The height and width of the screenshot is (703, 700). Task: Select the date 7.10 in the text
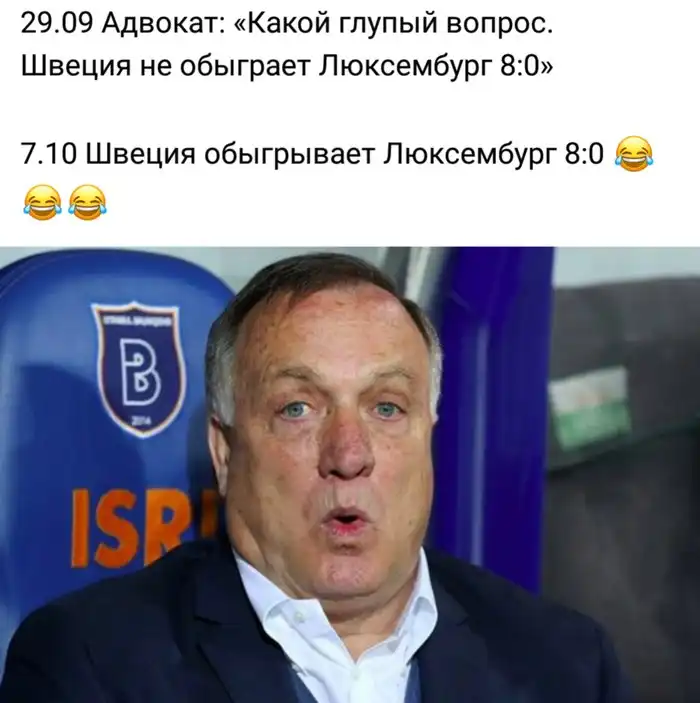coord(48,155)
